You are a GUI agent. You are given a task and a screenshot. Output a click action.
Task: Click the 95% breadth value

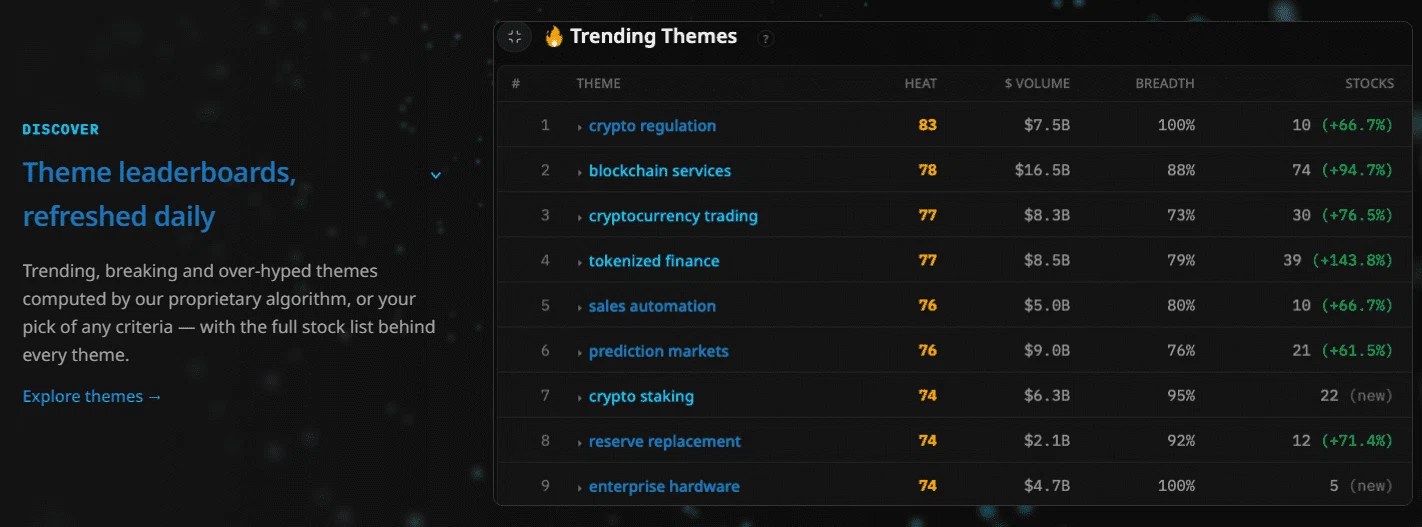click(1180, 396)
